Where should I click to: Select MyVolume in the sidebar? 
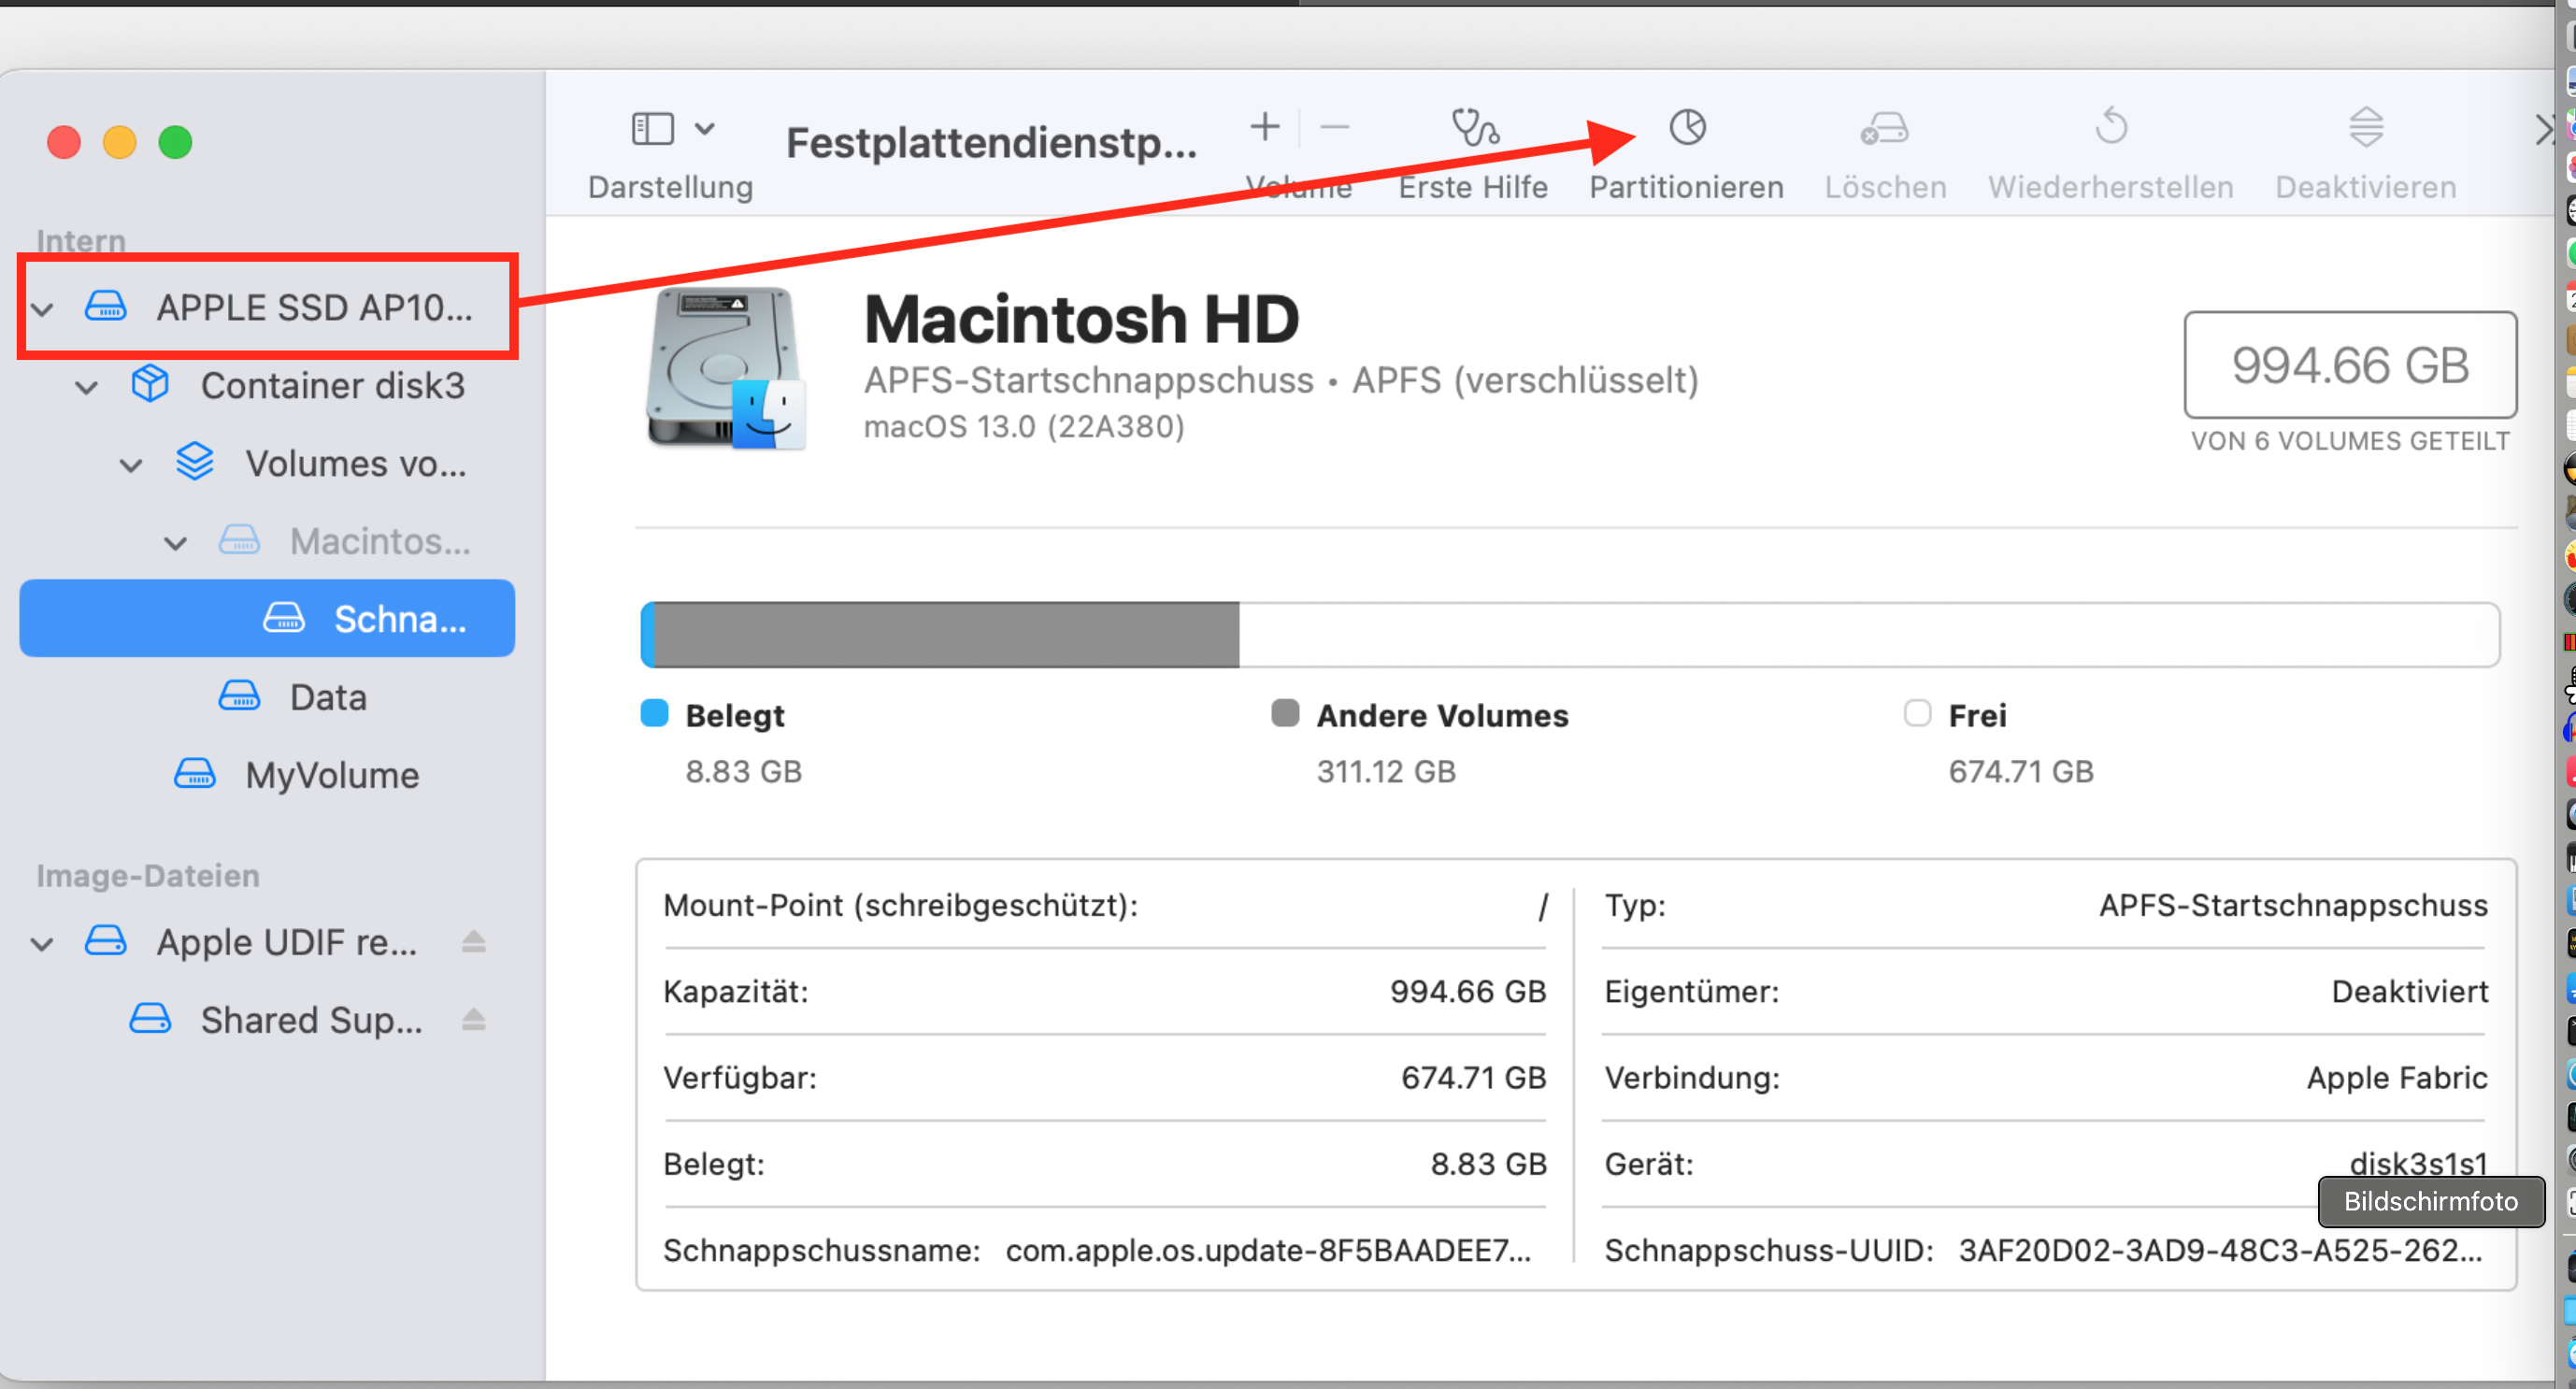[x=331, y=775]
